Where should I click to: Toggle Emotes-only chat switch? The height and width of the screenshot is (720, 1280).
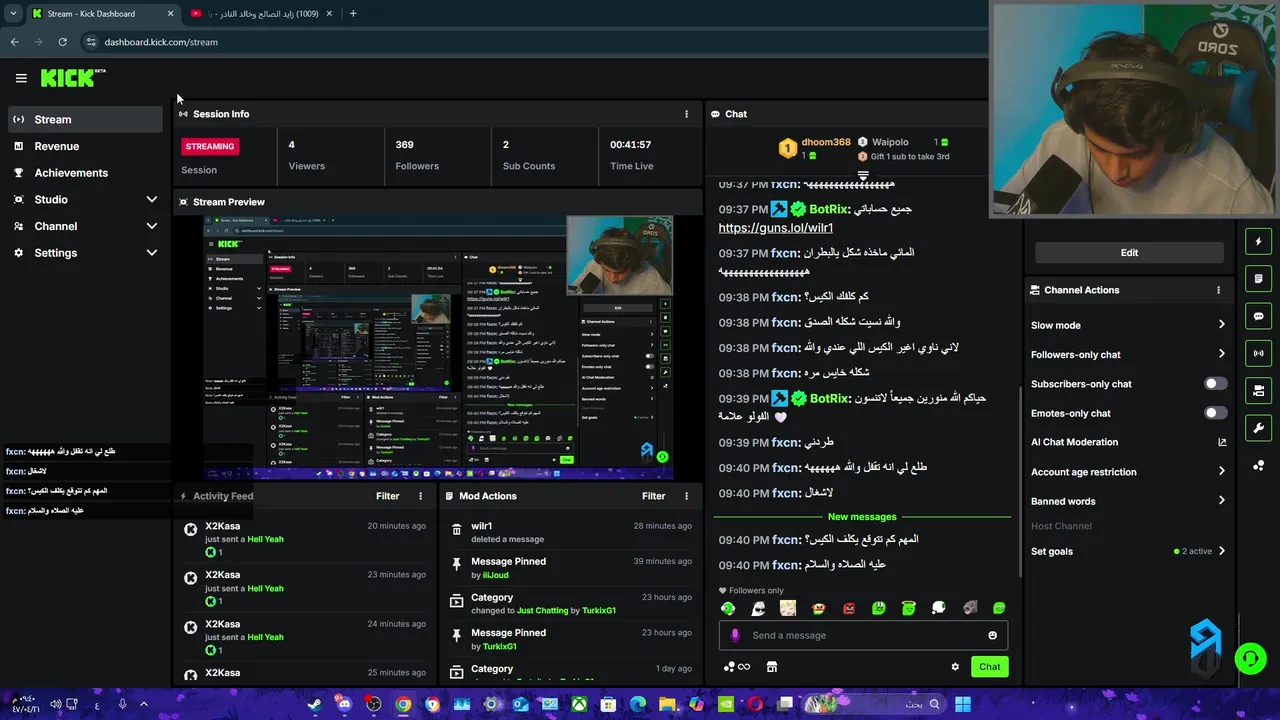coord(1215,413)
